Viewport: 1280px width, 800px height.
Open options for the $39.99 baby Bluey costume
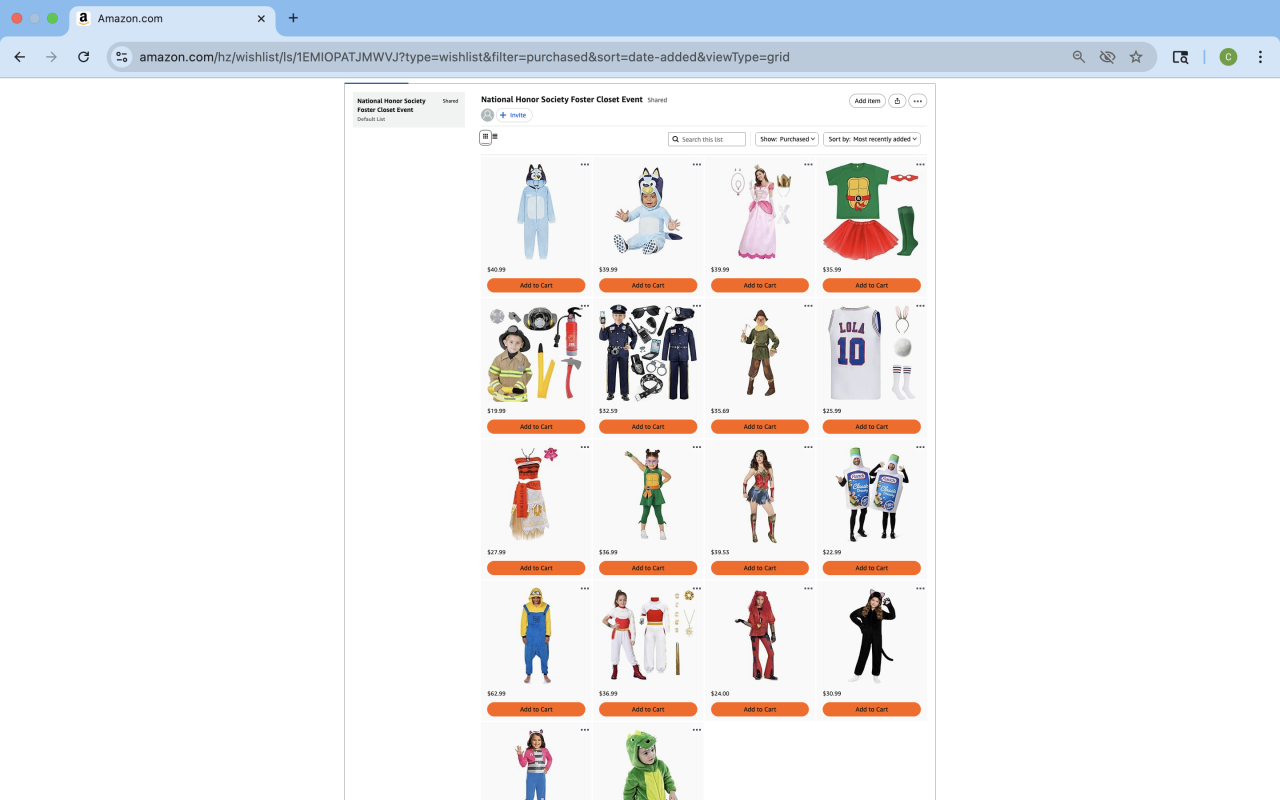point(697,164)
